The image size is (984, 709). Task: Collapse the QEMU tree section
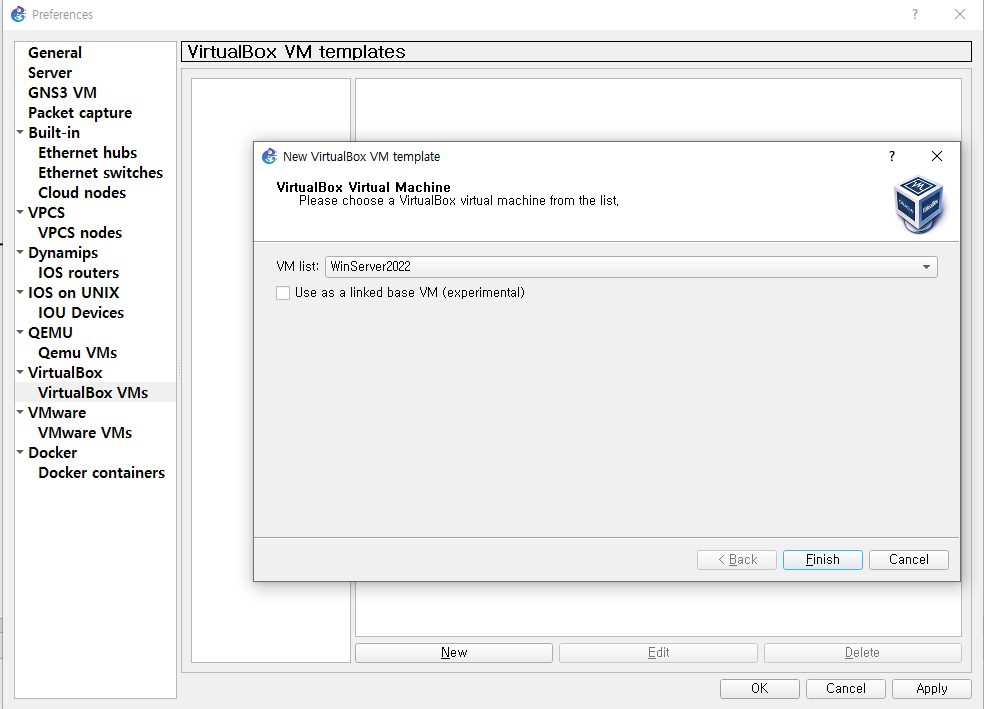(x=20, y=333)
